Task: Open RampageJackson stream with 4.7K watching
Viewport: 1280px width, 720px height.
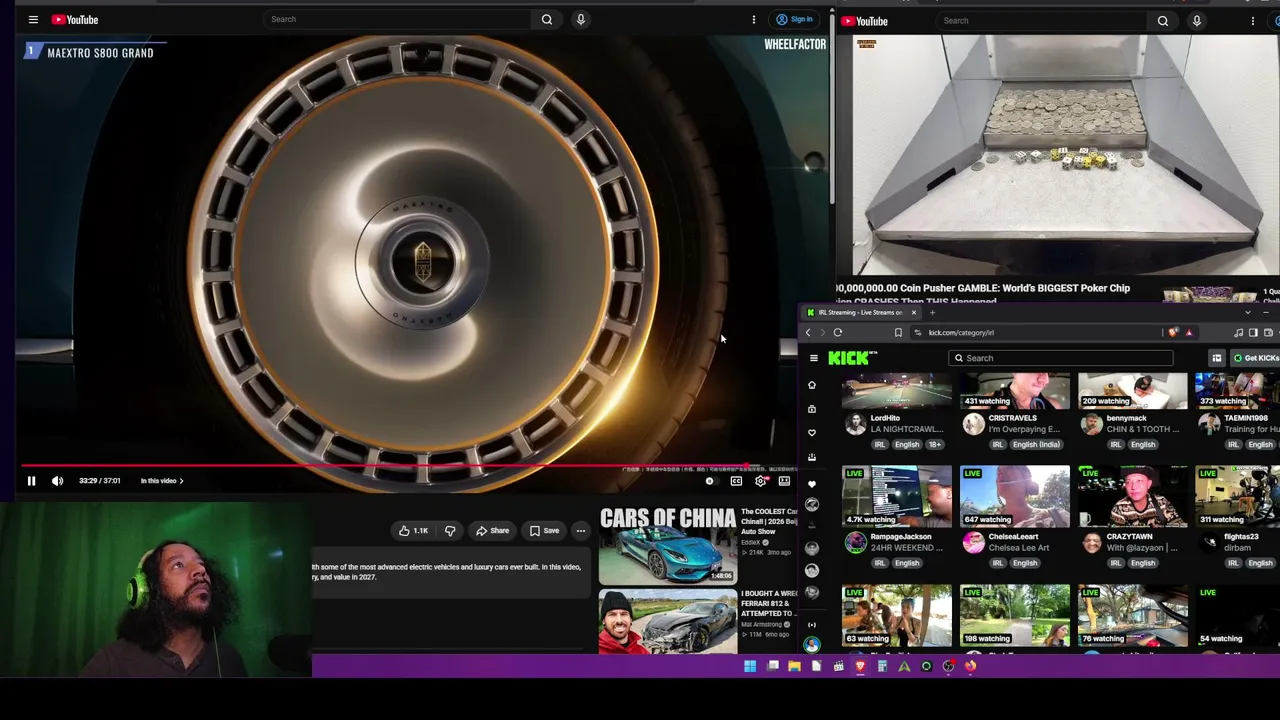Action: [x=896, y=495]
